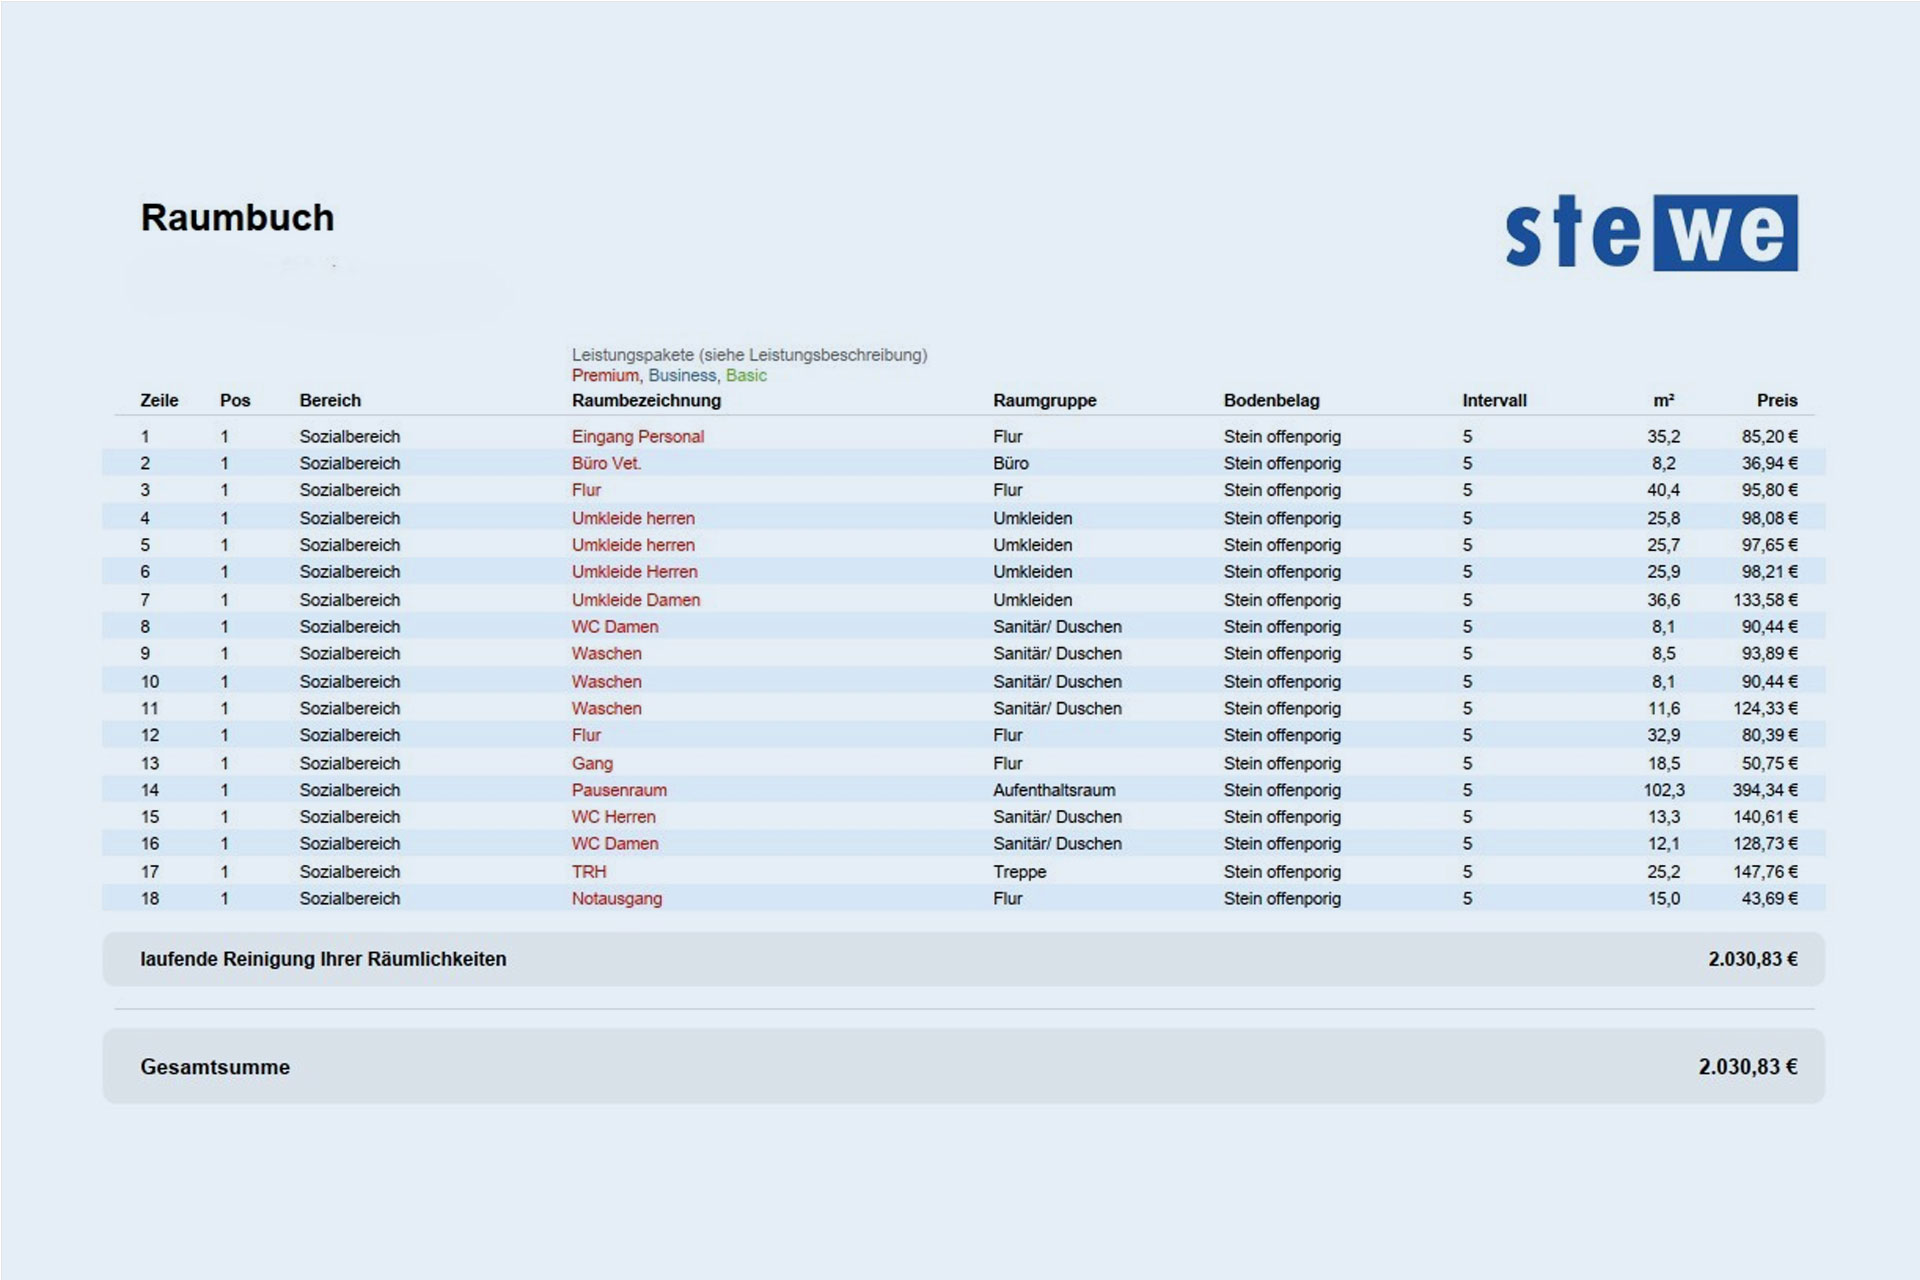Click the Business package label
Screen dimensions: 1920x1280
coord(682,375)
